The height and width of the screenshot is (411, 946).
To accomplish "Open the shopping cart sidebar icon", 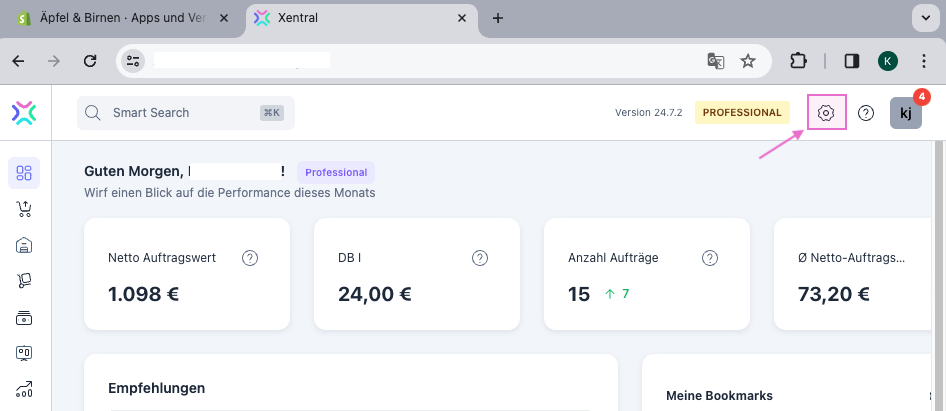I will tap(24, 209).
